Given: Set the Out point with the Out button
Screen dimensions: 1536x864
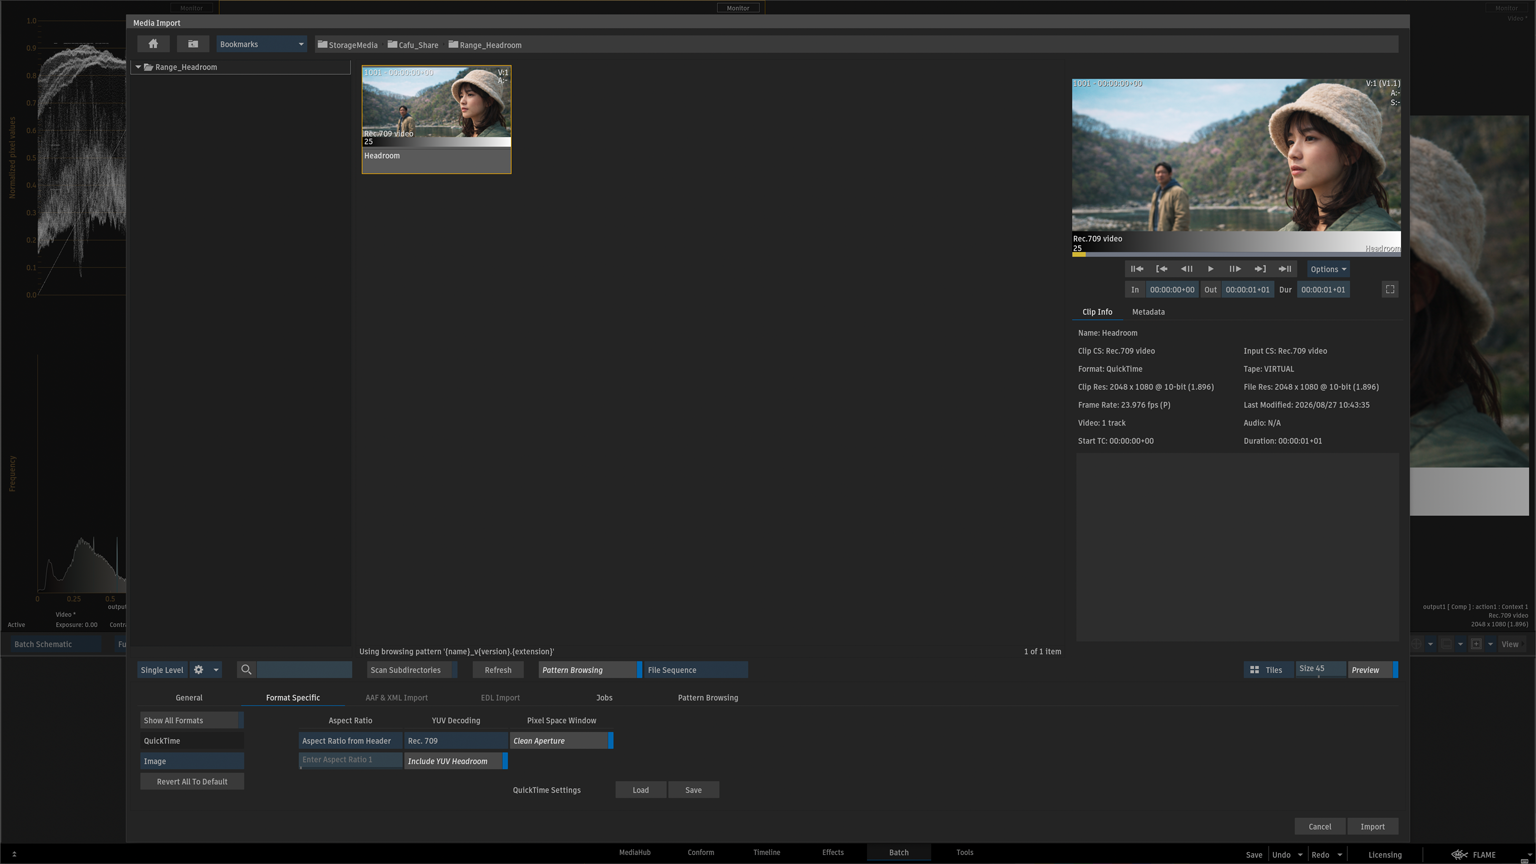Looking at the screenshot, I should (x=1210, y=290).
